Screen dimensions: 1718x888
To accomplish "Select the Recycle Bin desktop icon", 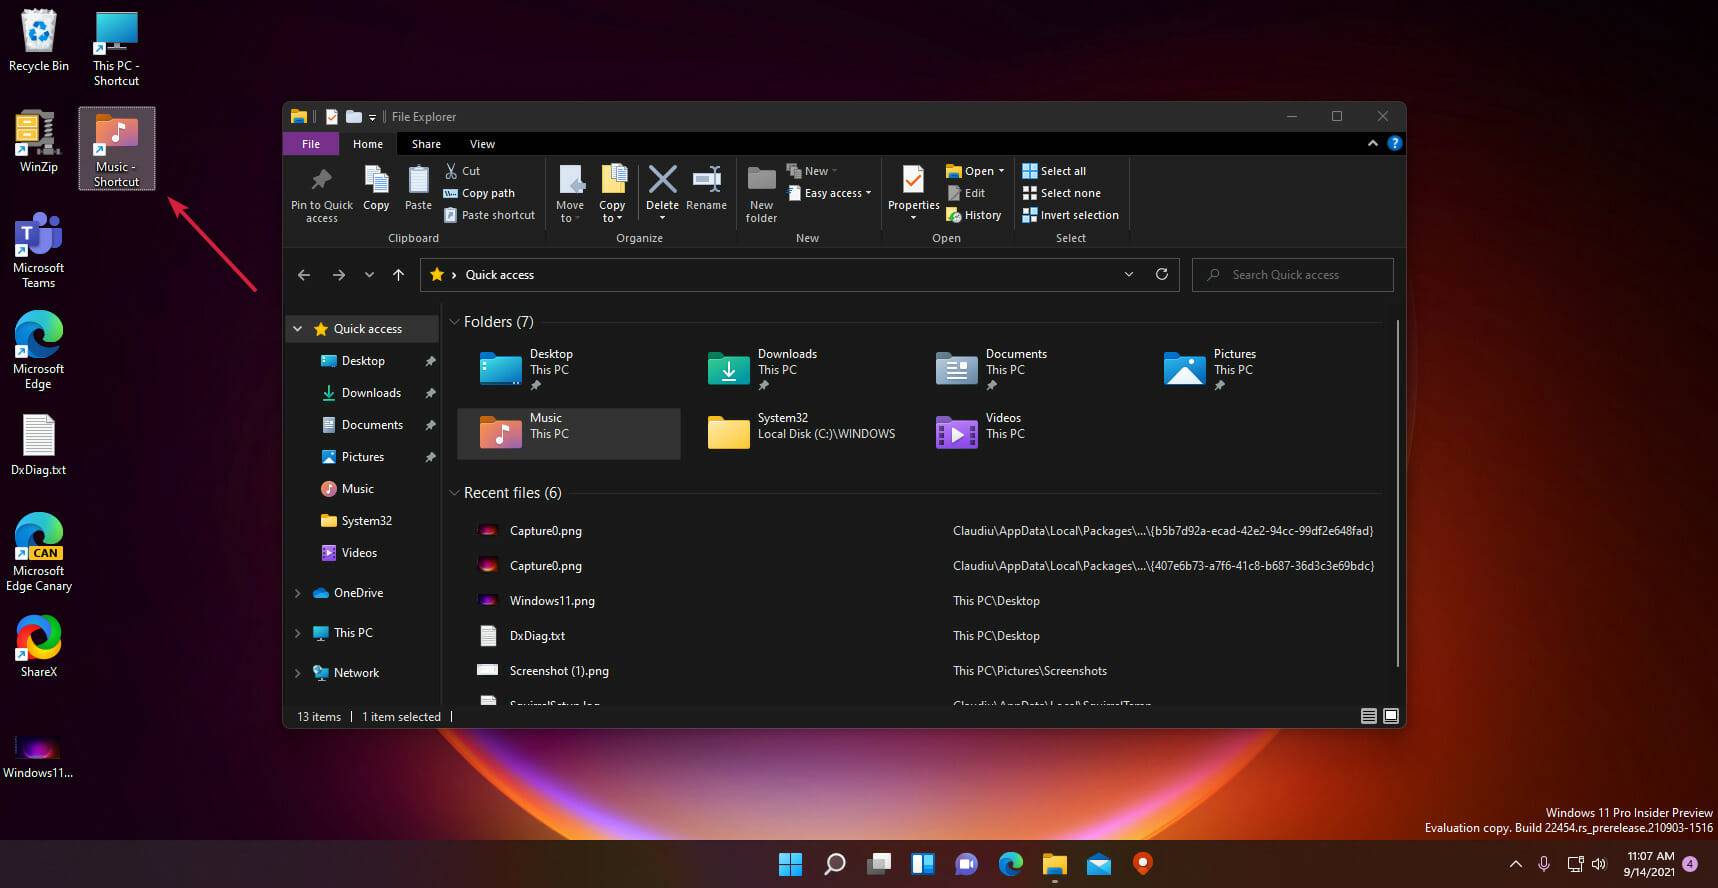I will (x=38, y=40).
